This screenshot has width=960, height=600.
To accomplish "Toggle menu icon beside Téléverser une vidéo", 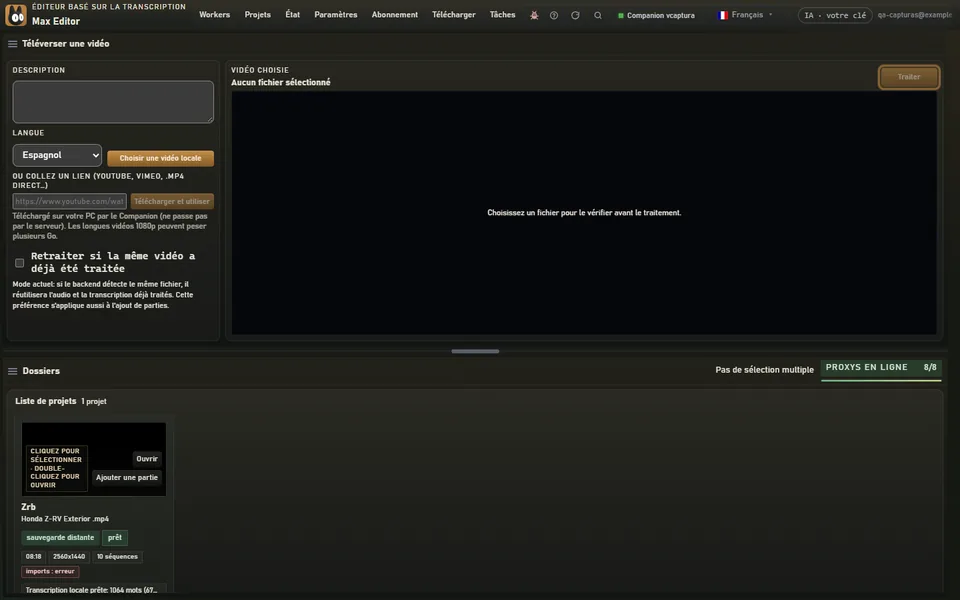I will point(12,44).
